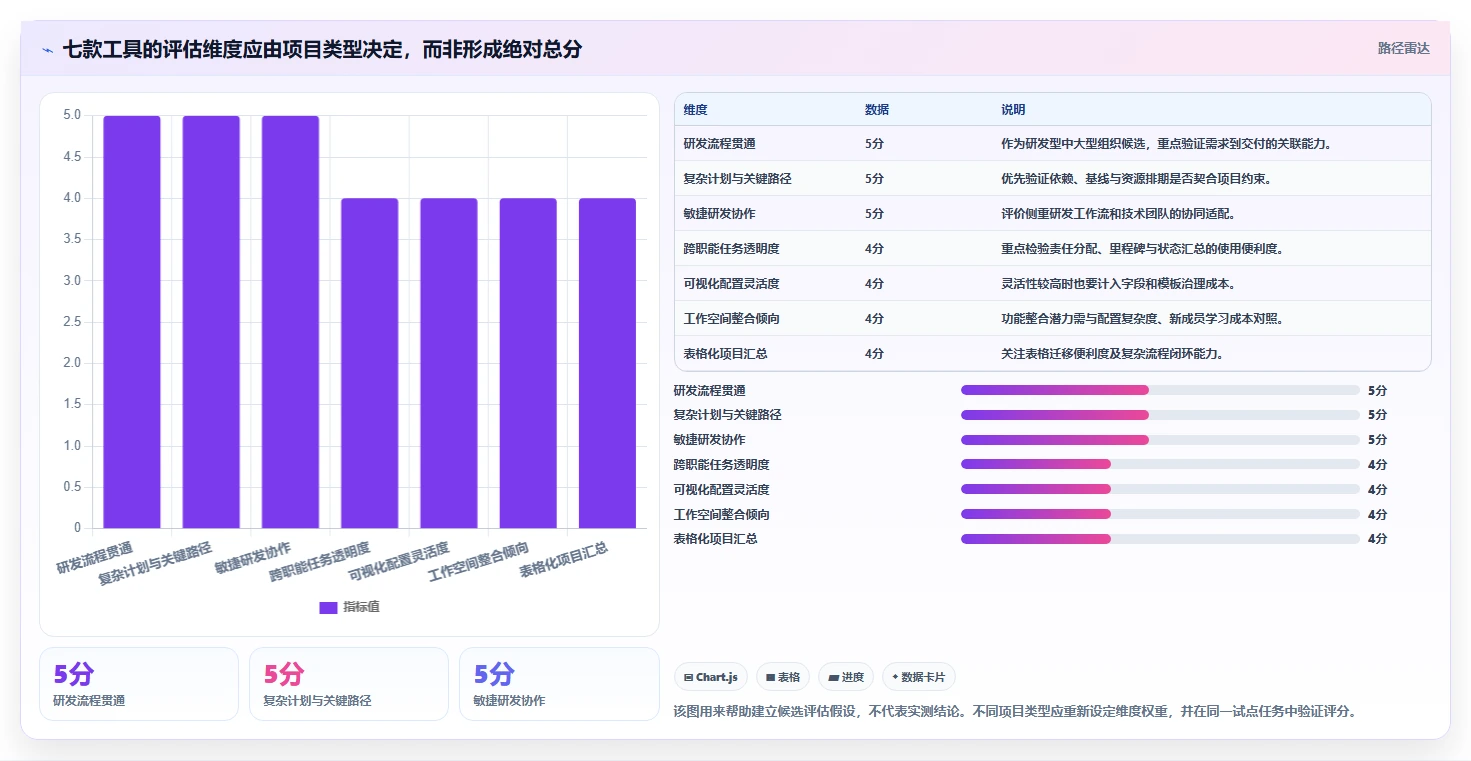Click the main title 七款工具的评估维度
The width and height of the screenshot is (1471, 761).
[x=322, y=49]
